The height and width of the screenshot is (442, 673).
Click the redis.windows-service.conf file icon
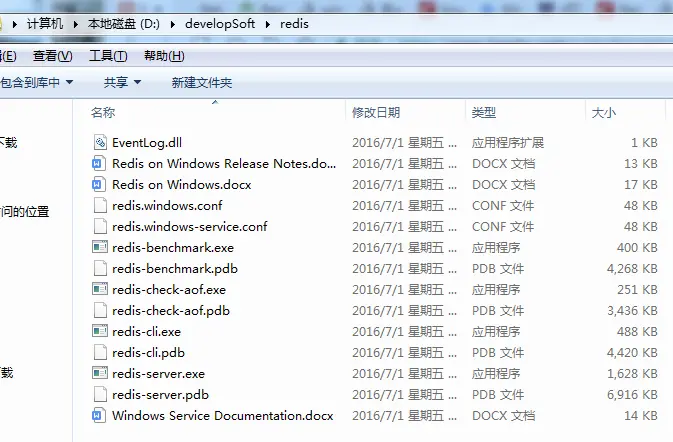pos(100,227)
